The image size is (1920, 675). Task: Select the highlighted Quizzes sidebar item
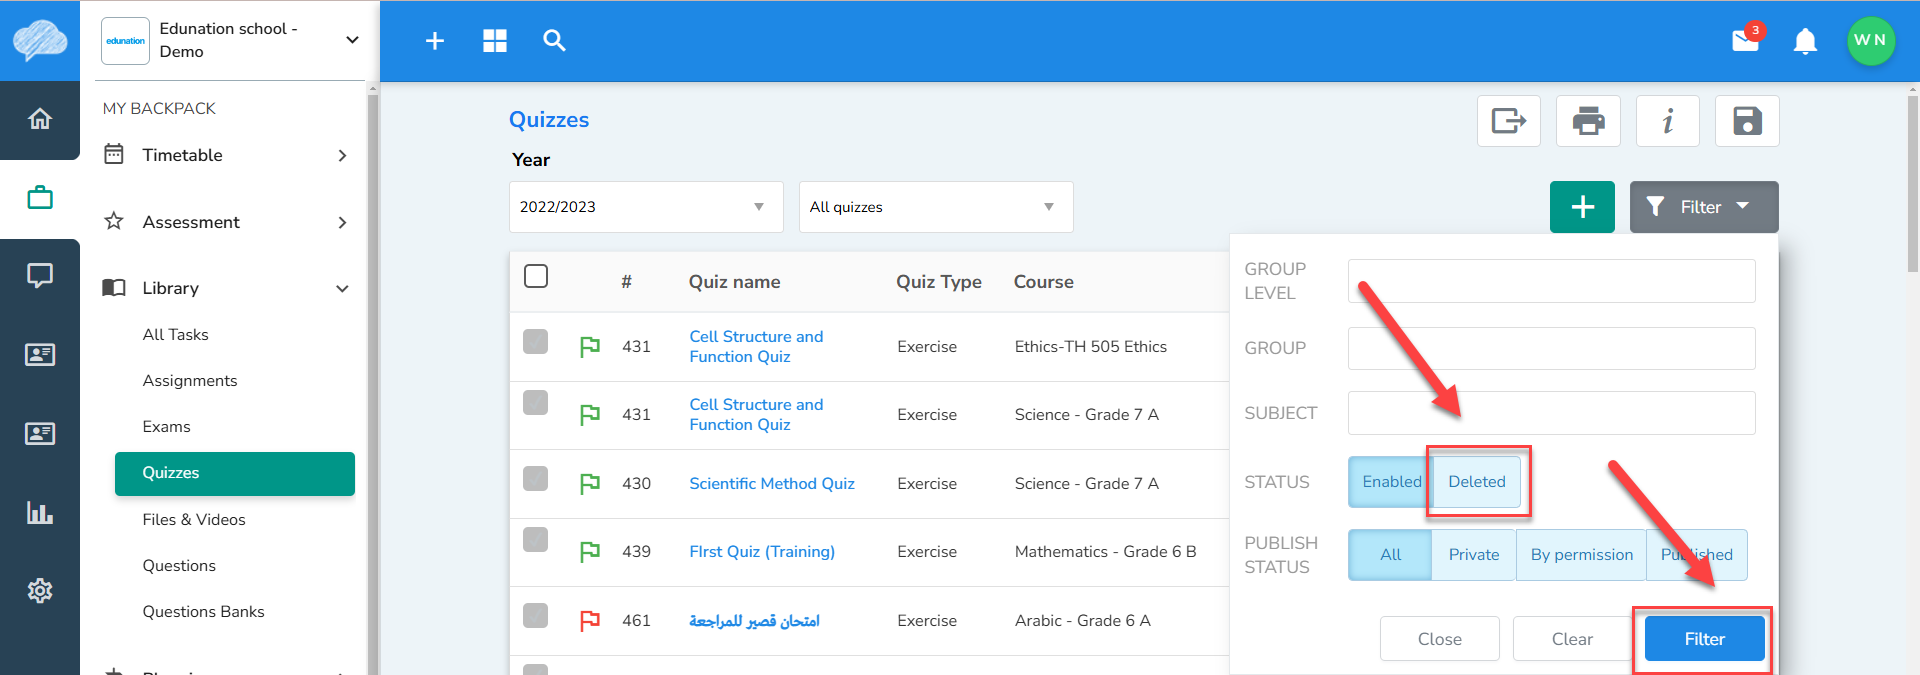(x=235, y=474)
